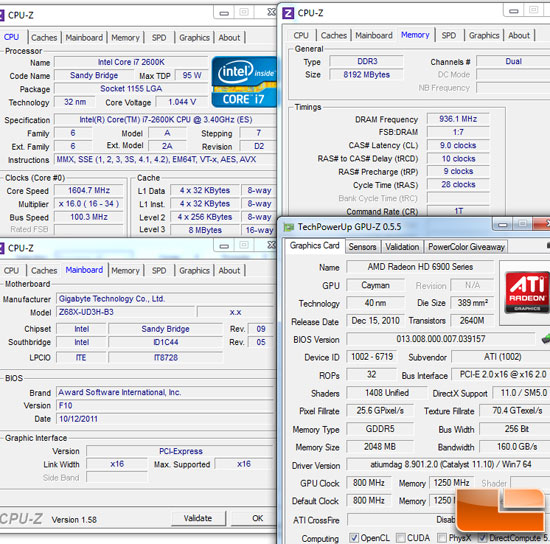Viewport: 550px width, 544px height.
Task: Click the GPU codename field 'Cayman'
Action: tap(375, 285)
